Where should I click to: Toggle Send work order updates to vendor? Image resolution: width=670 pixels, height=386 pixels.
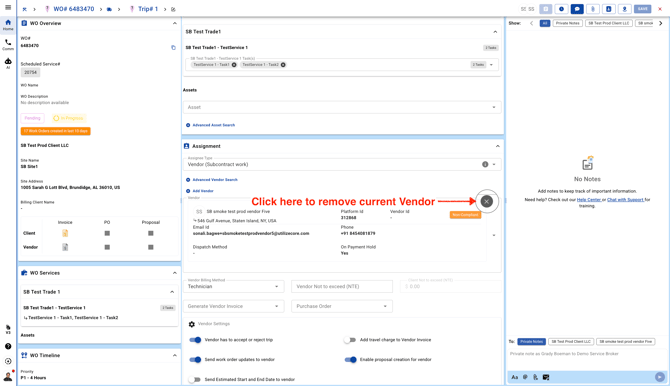click(195, 359)
